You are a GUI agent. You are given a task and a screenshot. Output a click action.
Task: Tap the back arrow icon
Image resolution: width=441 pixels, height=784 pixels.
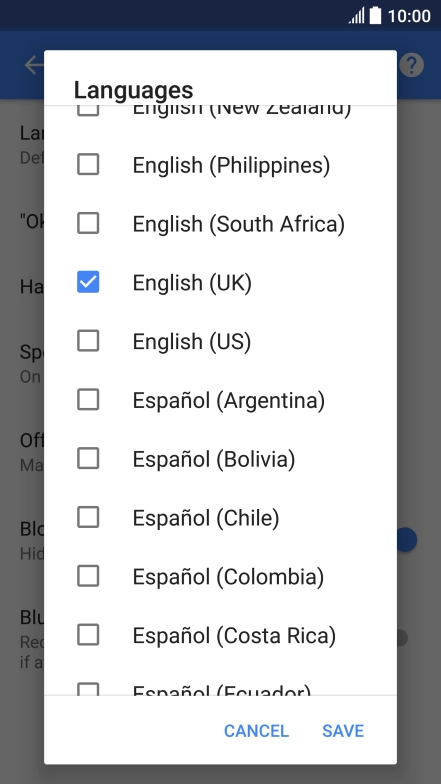[x=34, y=65]
